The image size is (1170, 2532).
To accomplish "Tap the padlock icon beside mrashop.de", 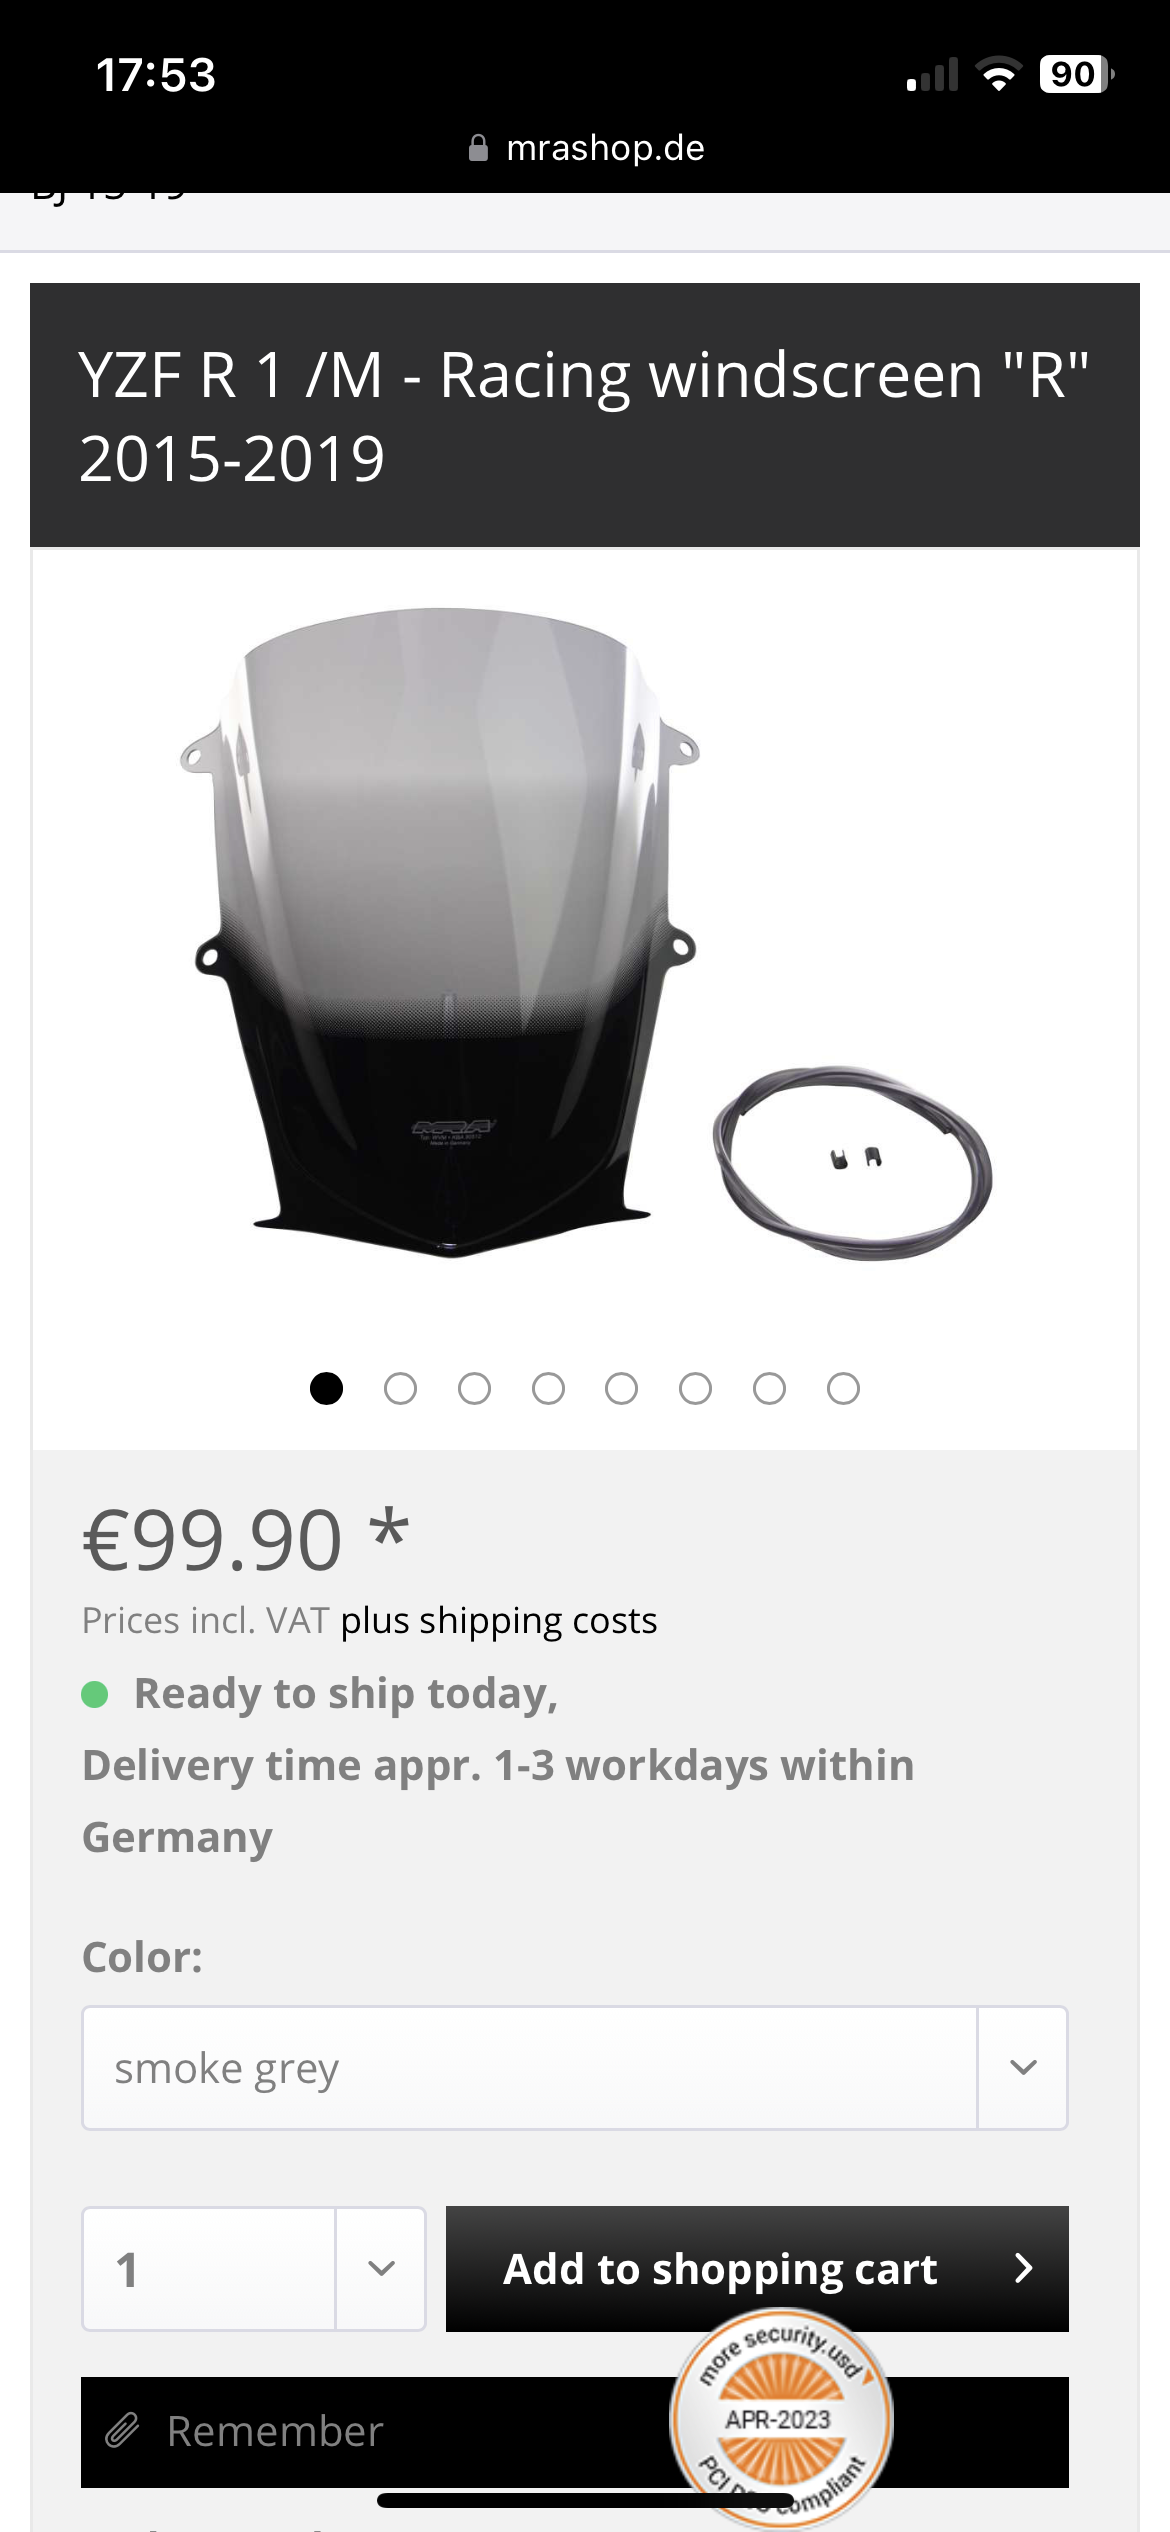I will [478, 148].
